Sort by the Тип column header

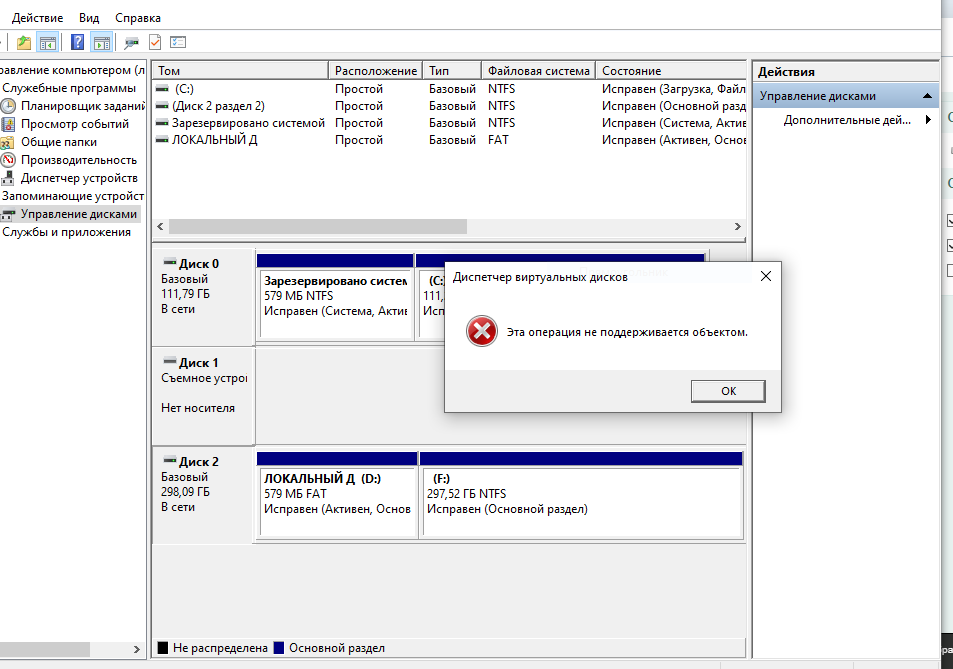[452, 70]
